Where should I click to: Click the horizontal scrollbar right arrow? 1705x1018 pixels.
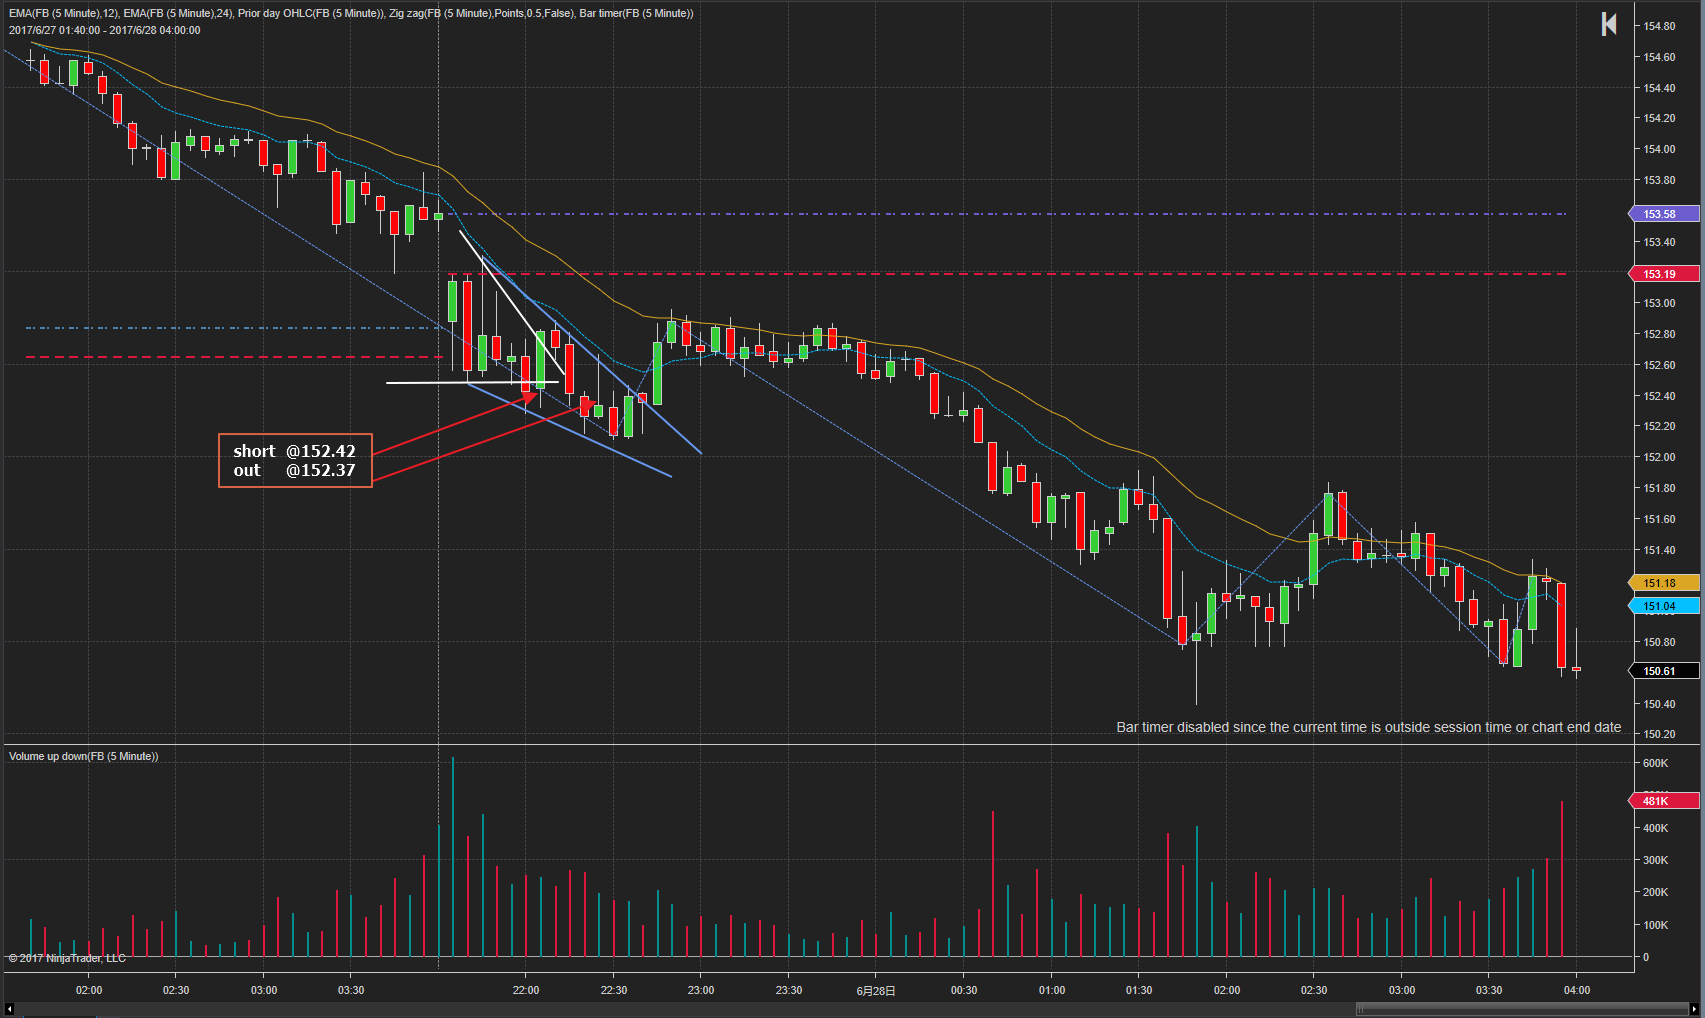[1694, 1009]
